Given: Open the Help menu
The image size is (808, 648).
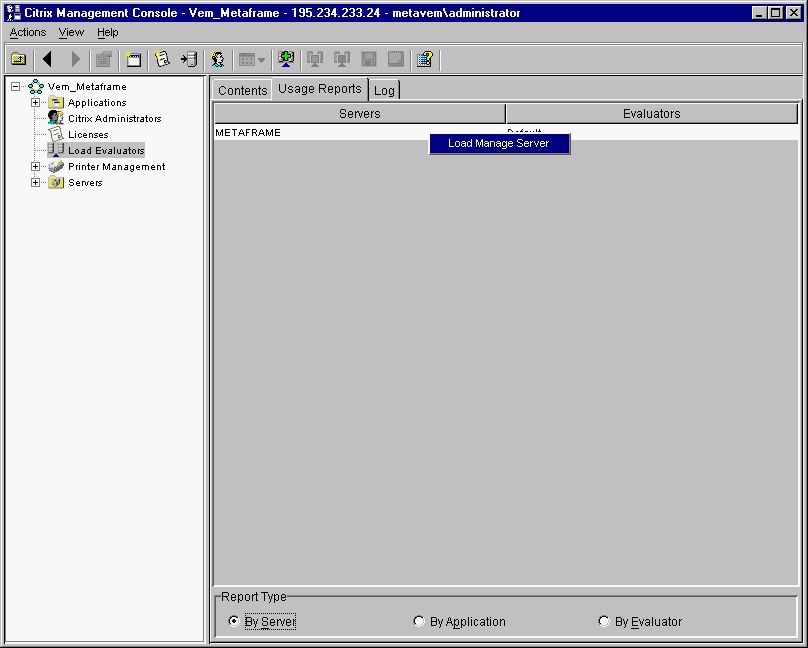Looking at the screenshot, I should coord(108,32).
